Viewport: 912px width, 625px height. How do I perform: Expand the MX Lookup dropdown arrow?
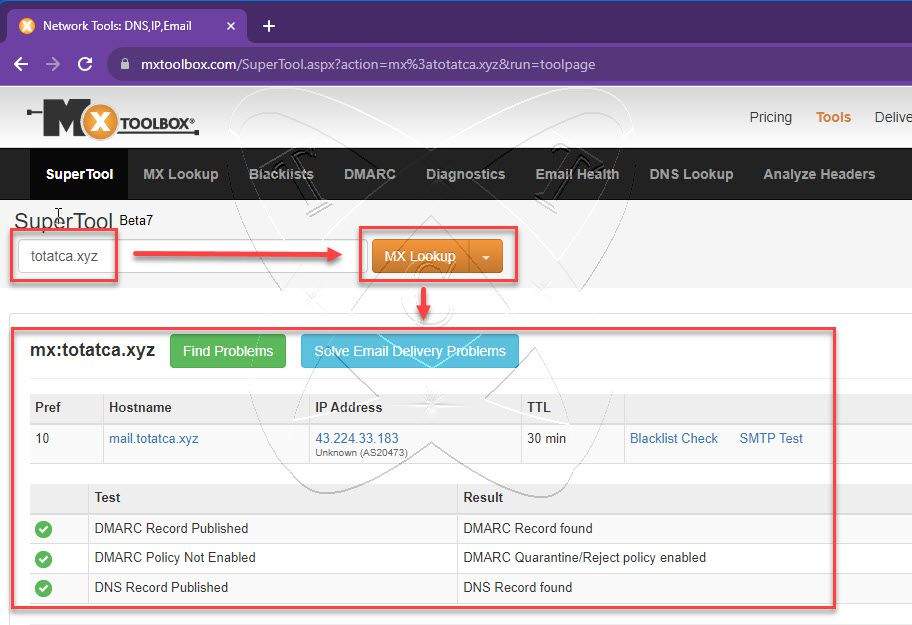tap(486, 256)
